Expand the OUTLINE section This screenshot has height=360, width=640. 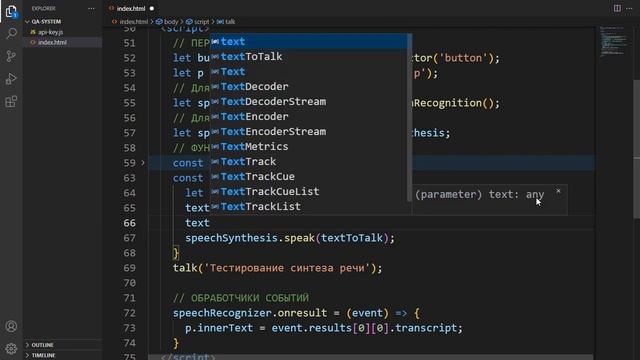(x=42, y=345)
